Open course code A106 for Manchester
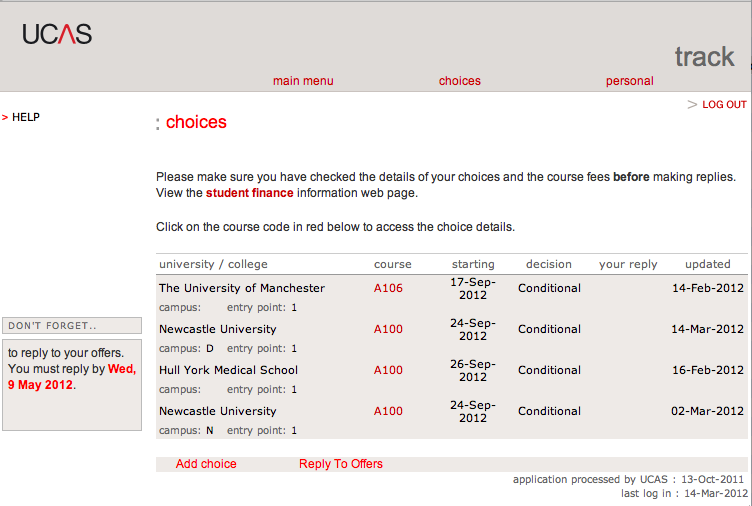This screenshot has height=506, width=752. tap(388, 288)
